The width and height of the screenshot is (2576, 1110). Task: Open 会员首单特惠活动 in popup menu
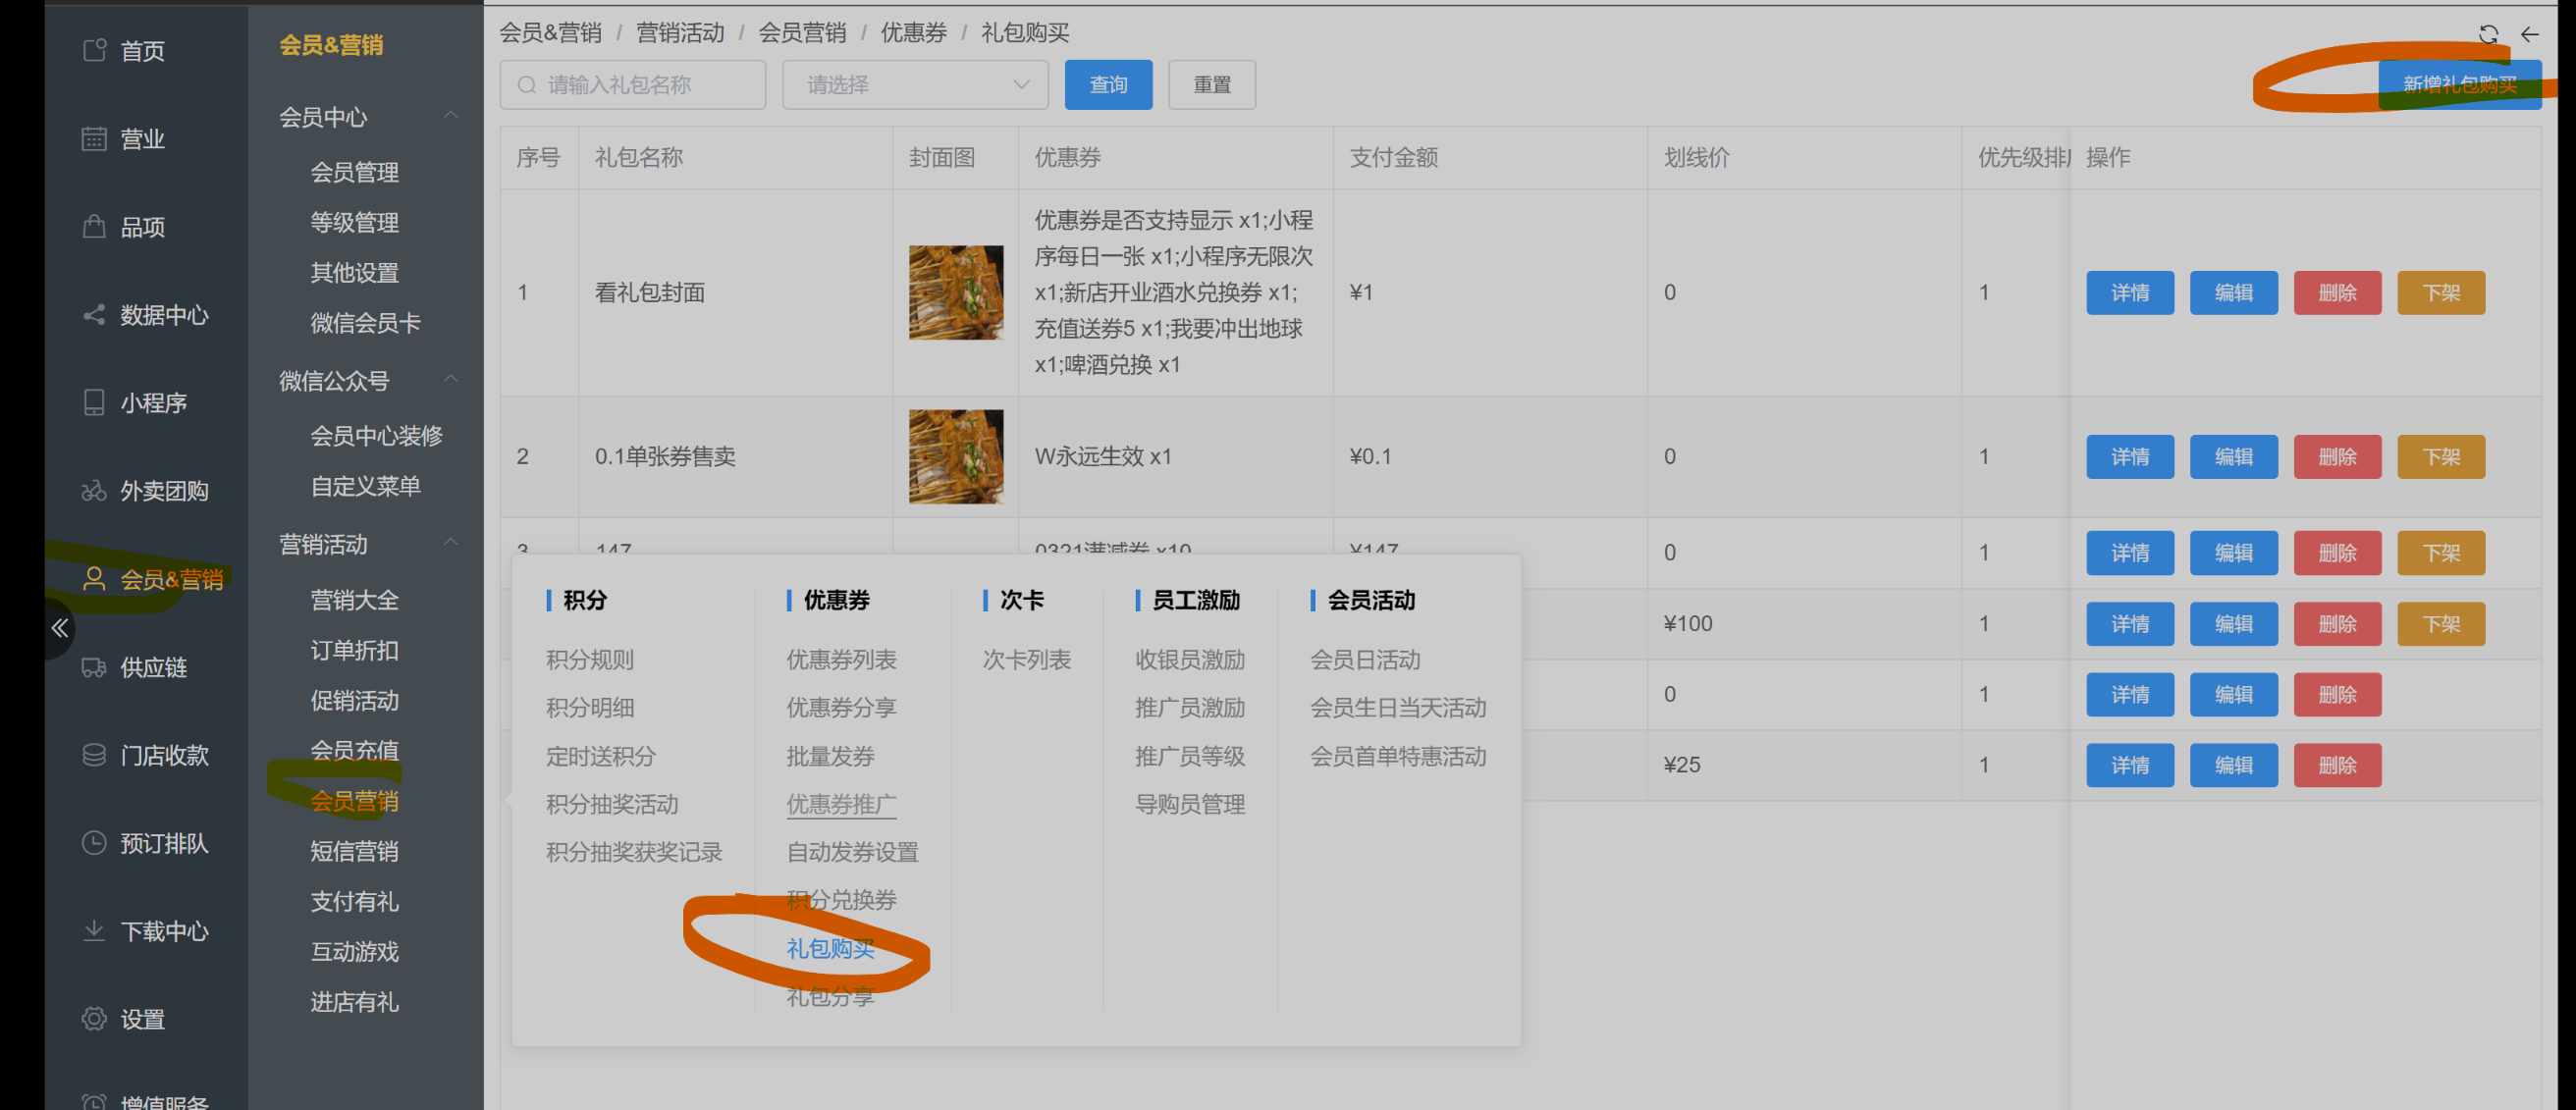click(x=1399, y=756)
